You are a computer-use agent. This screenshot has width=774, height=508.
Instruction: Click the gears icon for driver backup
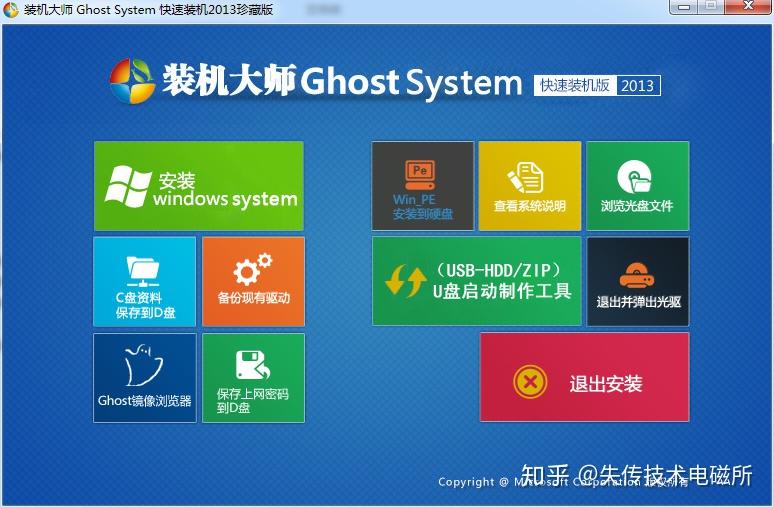[252, 270]
